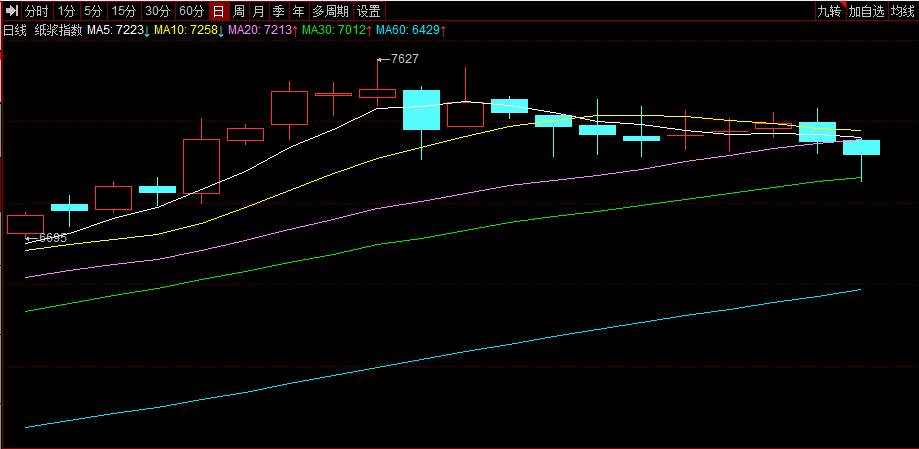Viewport: 919px width, 449px height.
Task: Open the 多周期 multi-period view
Action: coord(331,11)
